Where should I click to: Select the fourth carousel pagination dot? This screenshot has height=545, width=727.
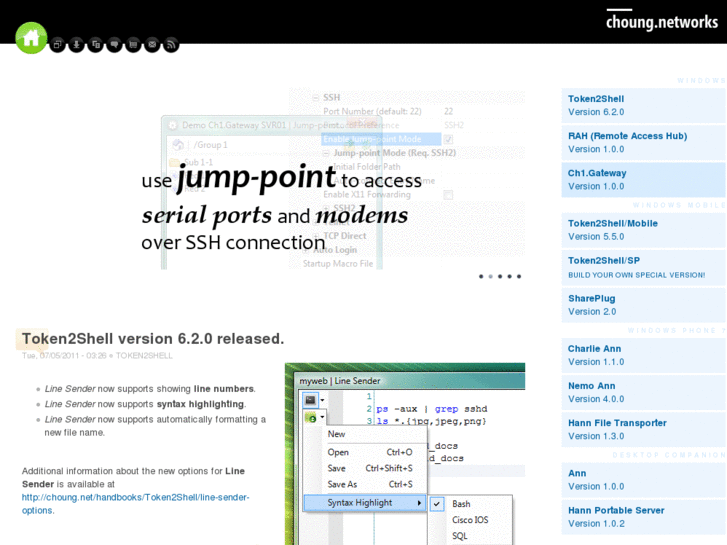coord(510,276)
